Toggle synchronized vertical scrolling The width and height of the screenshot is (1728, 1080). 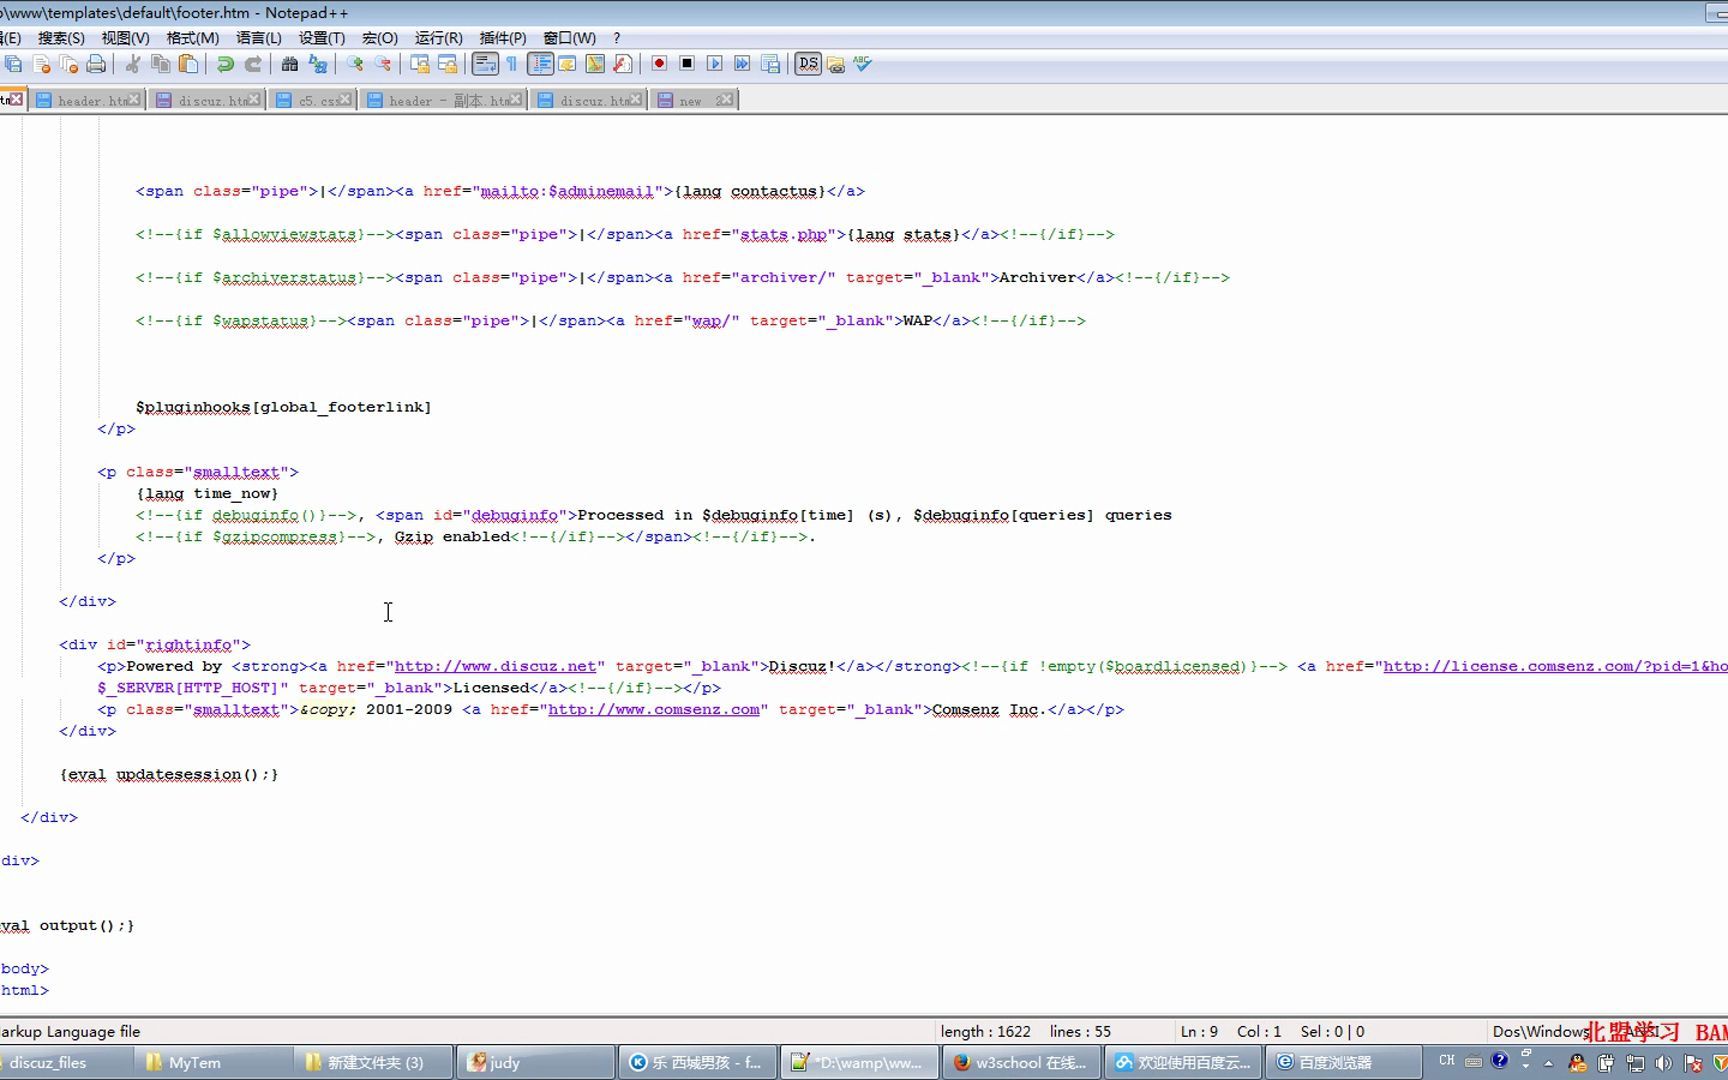point(420,64)
